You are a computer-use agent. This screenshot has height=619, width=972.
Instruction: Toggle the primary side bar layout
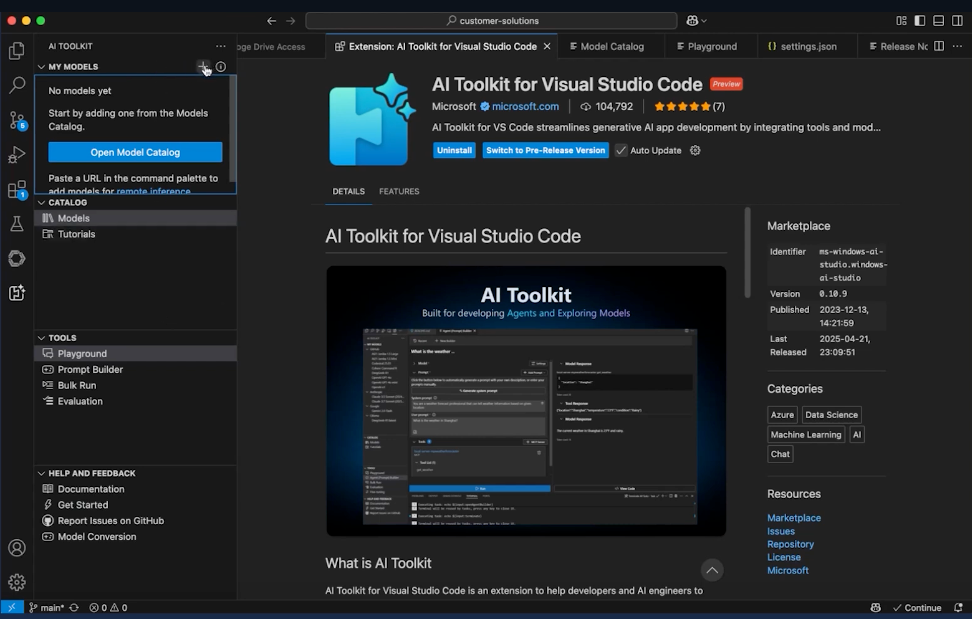tap(920, 20)
